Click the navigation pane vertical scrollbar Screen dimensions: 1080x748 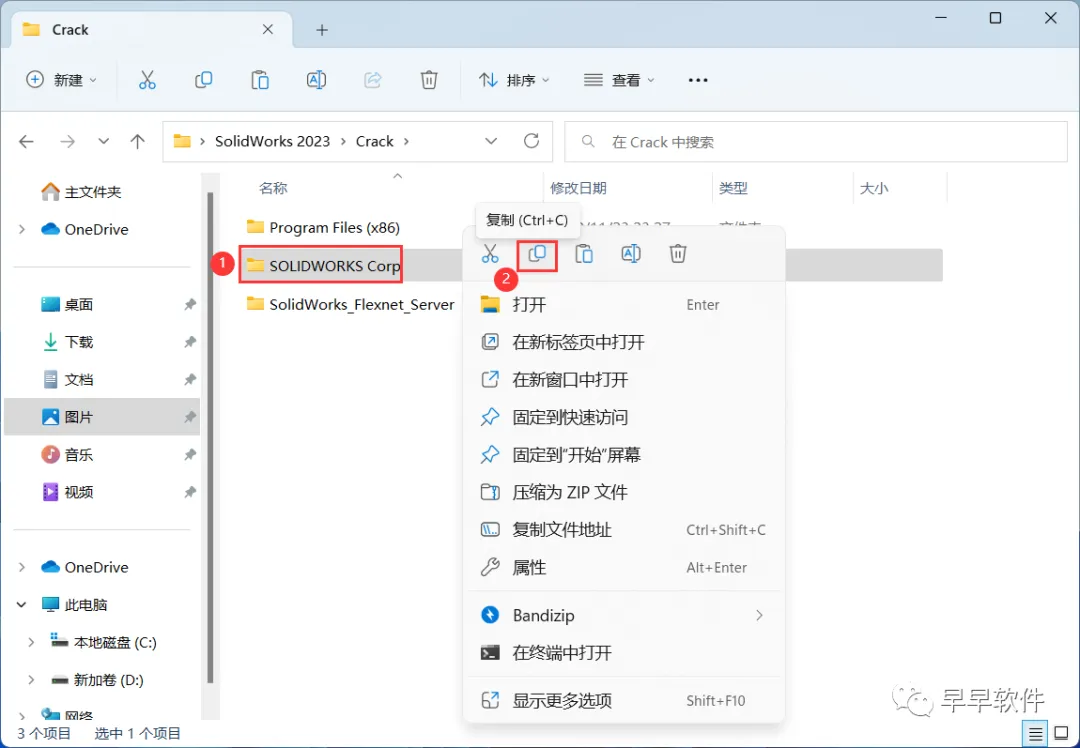[210, 437]
